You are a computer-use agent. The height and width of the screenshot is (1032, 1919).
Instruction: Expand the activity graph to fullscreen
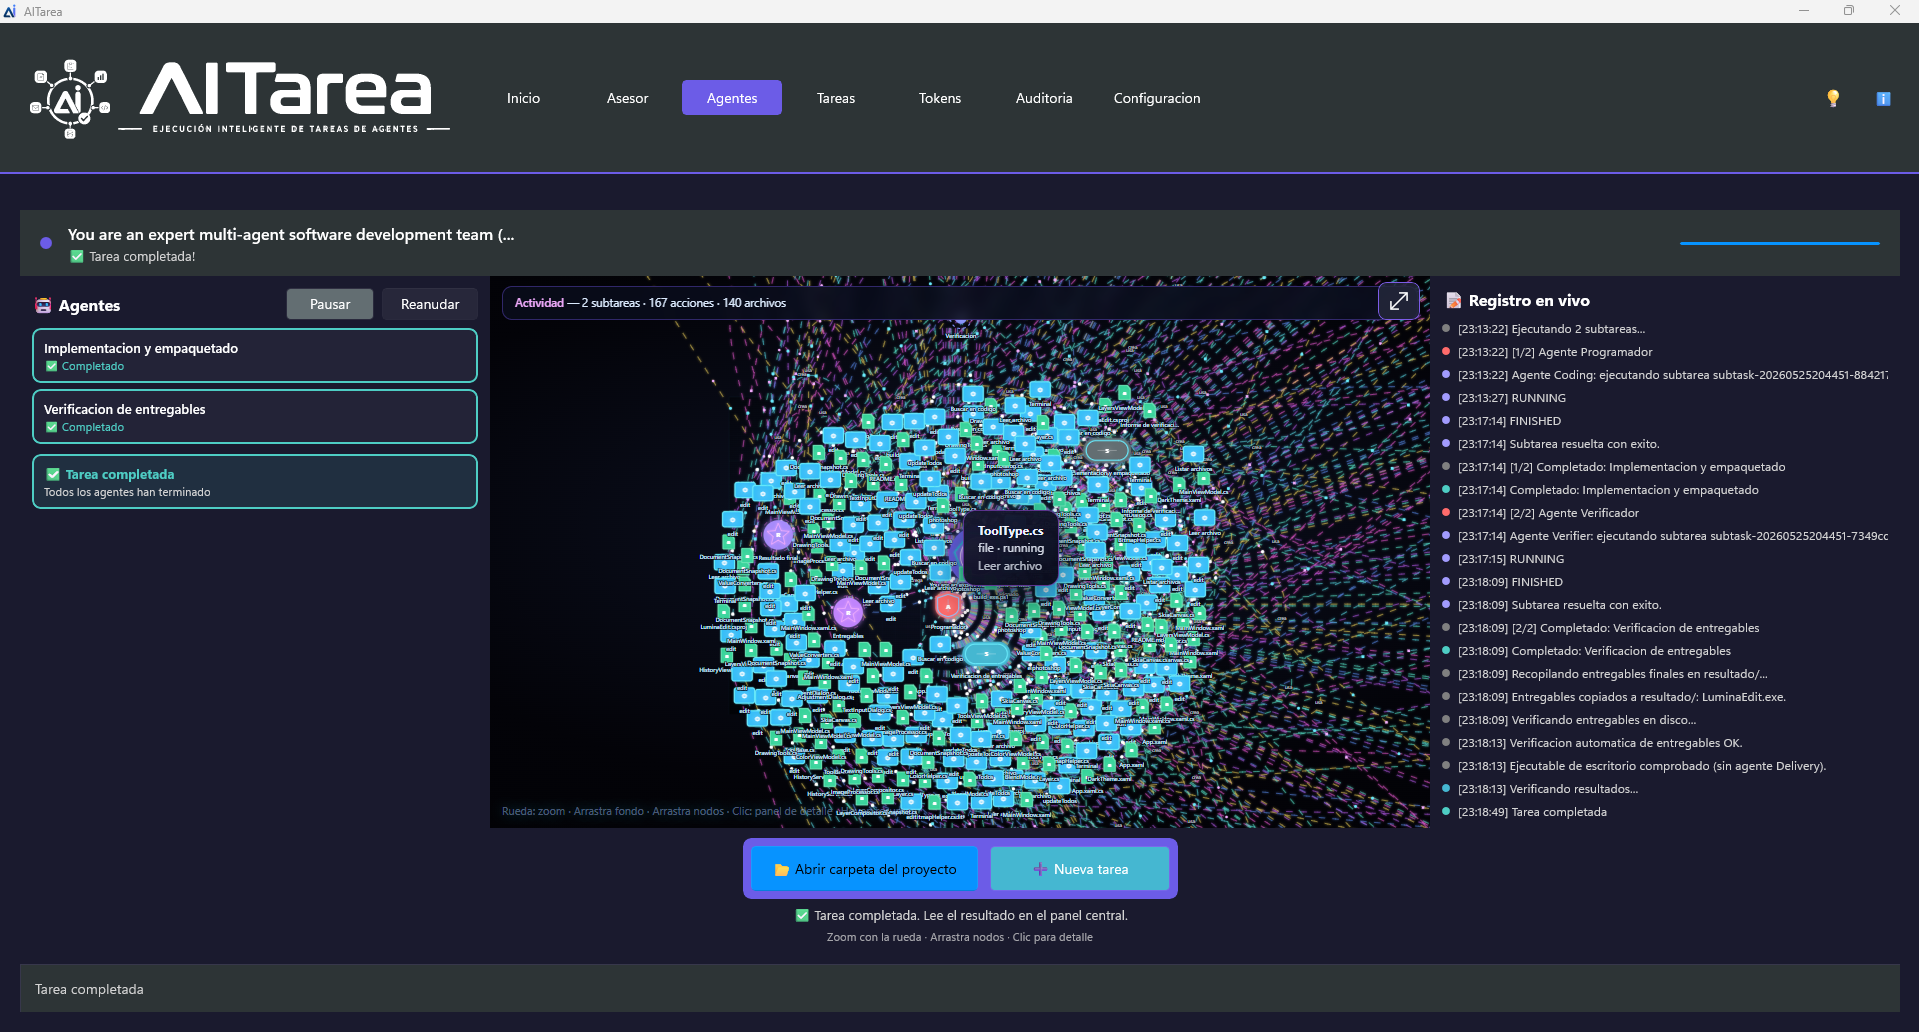pyautogui.click(x=1398, y=301)
